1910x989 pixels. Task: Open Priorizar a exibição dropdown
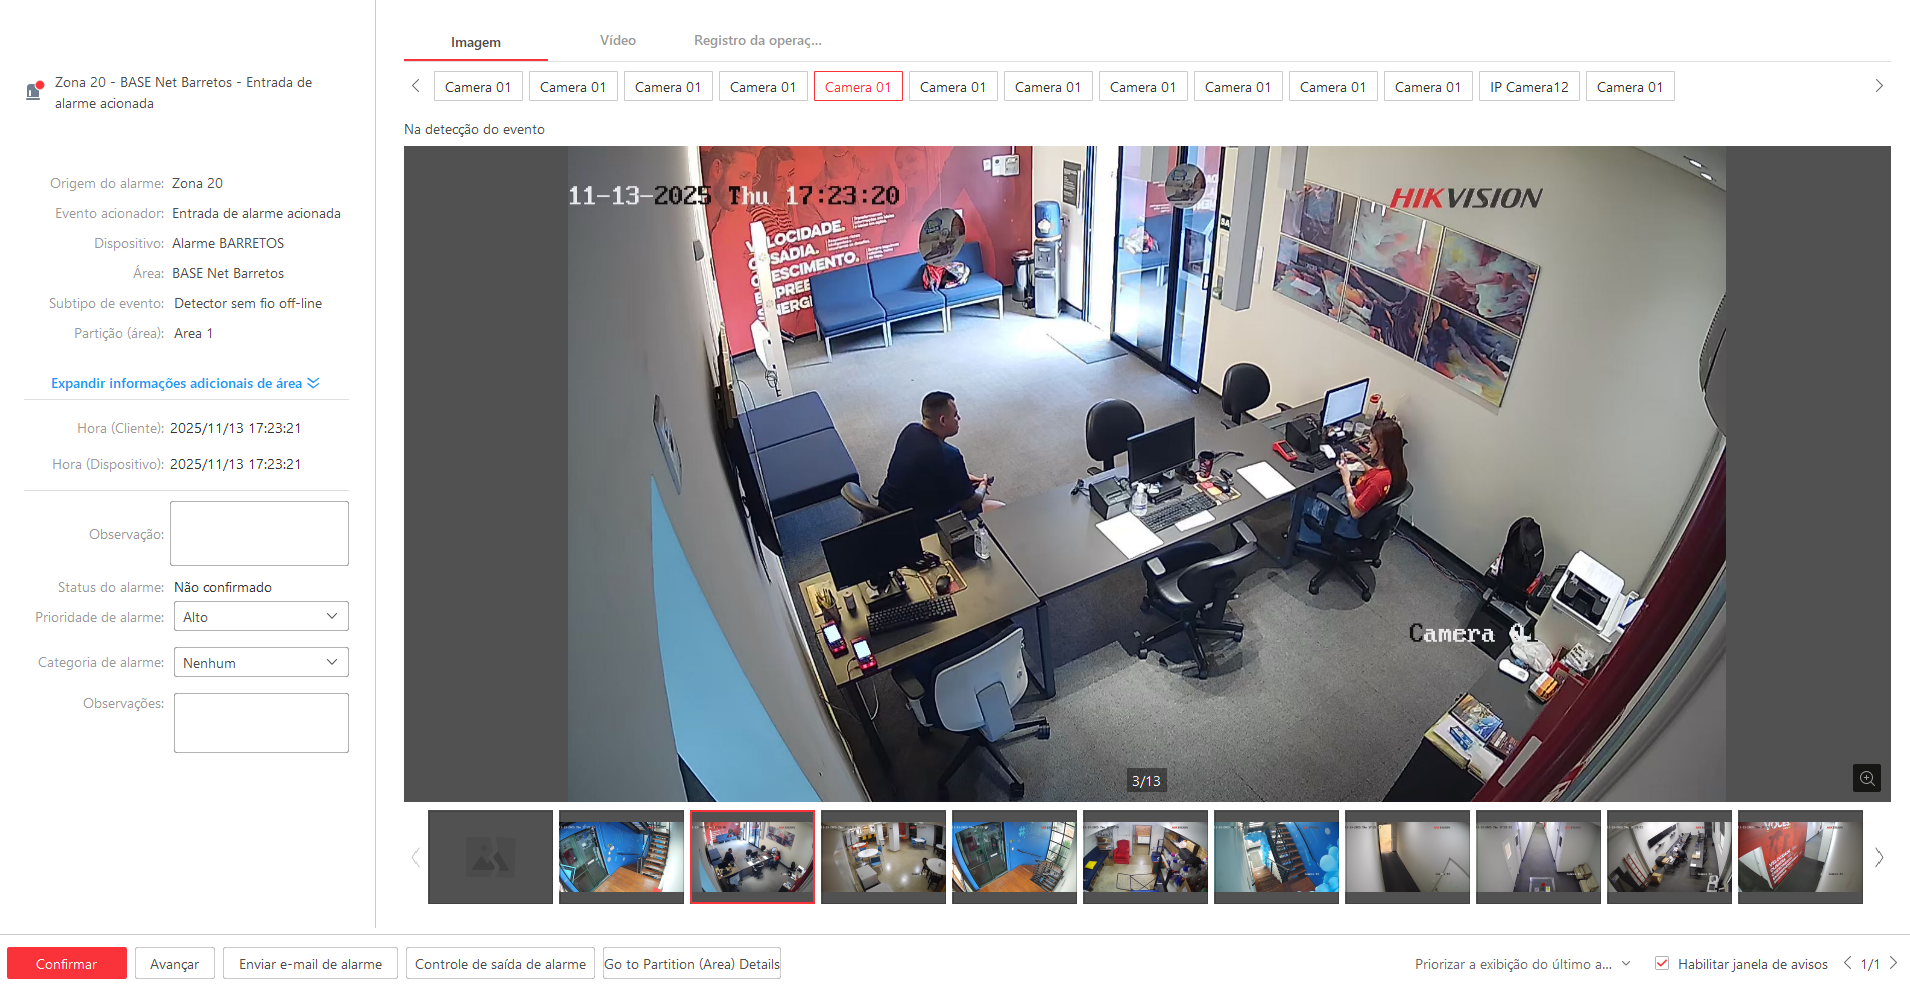tap(1522, 964)
